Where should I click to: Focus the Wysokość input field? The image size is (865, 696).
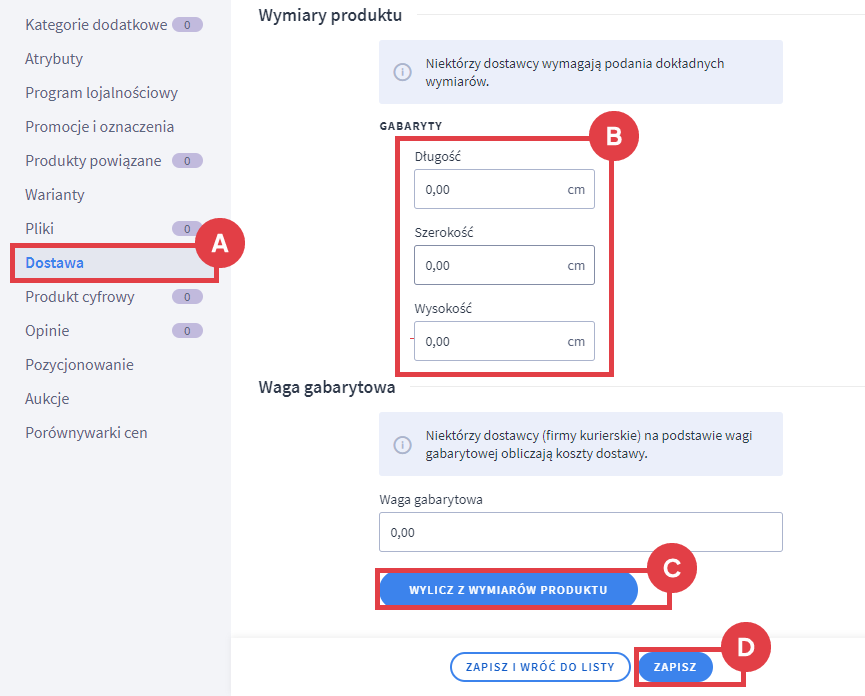point(504,341)
